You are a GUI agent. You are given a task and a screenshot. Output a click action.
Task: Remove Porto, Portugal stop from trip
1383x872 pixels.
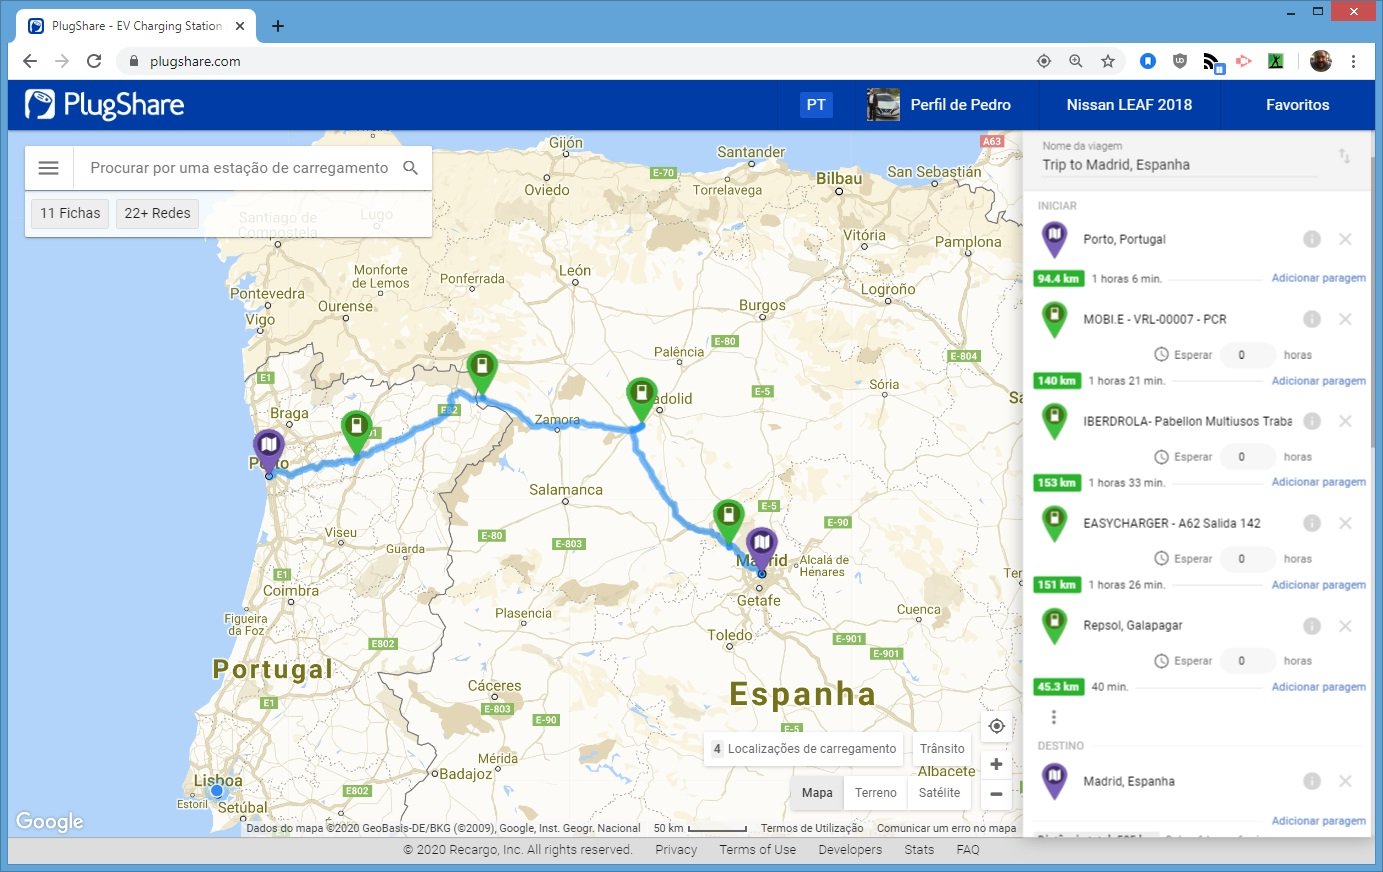[1345, 239]
